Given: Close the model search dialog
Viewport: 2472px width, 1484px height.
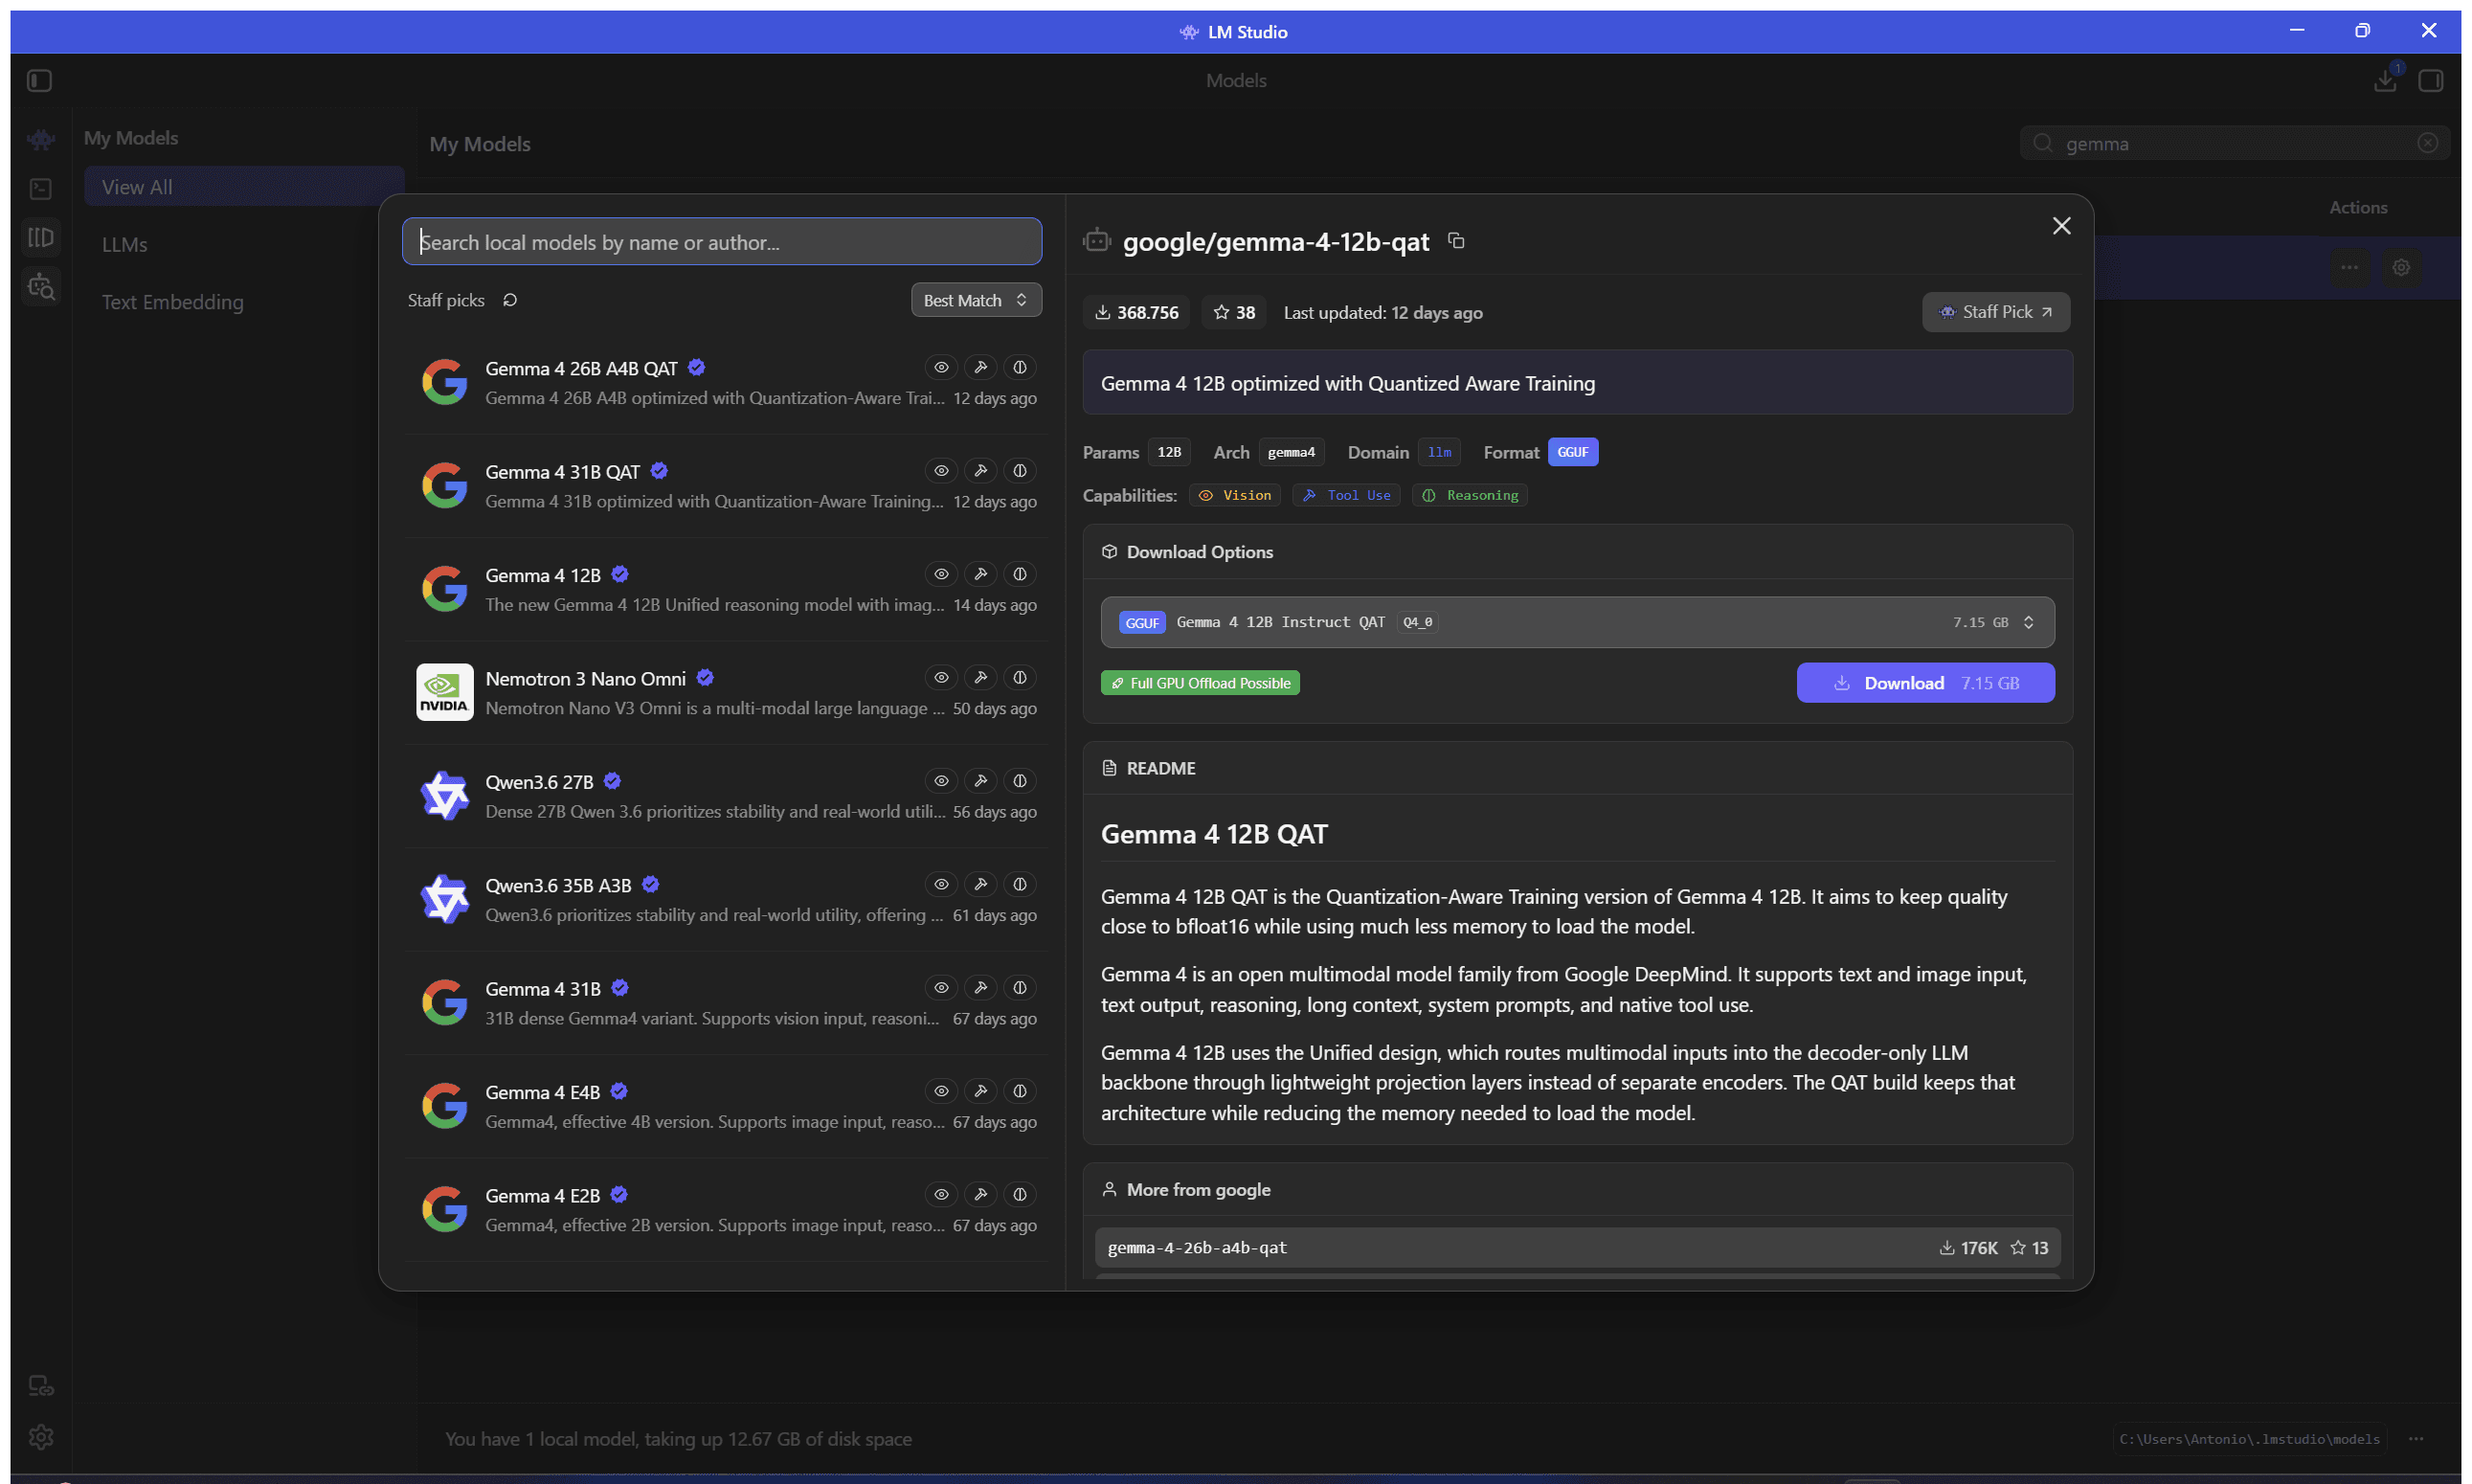Looking at the screenshot, I should coord(2062,226).
